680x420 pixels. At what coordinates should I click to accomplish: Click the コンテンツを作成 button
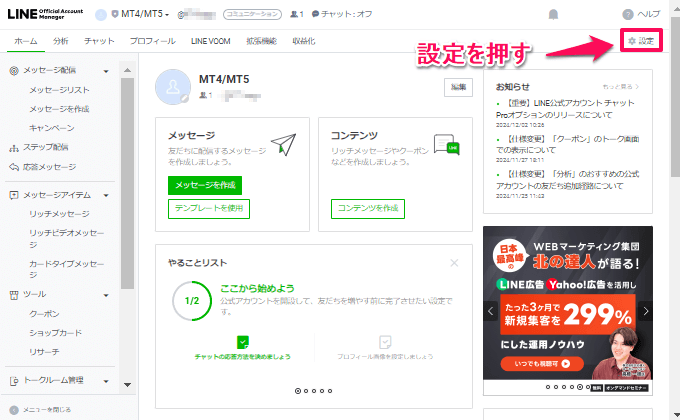click(368, 209)
